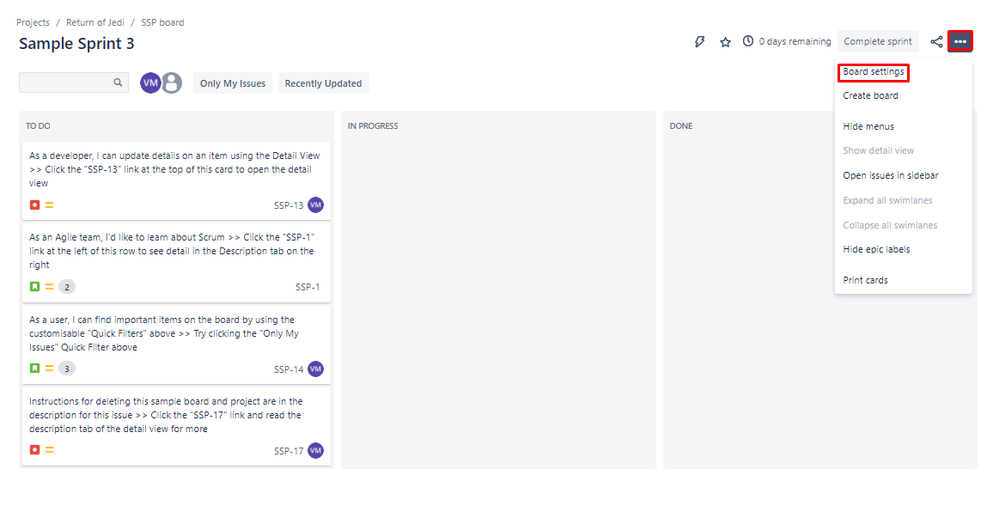Select Expand all swimlanes entry
This screenshot has height=512, width=999.
[x=888, y=201]
